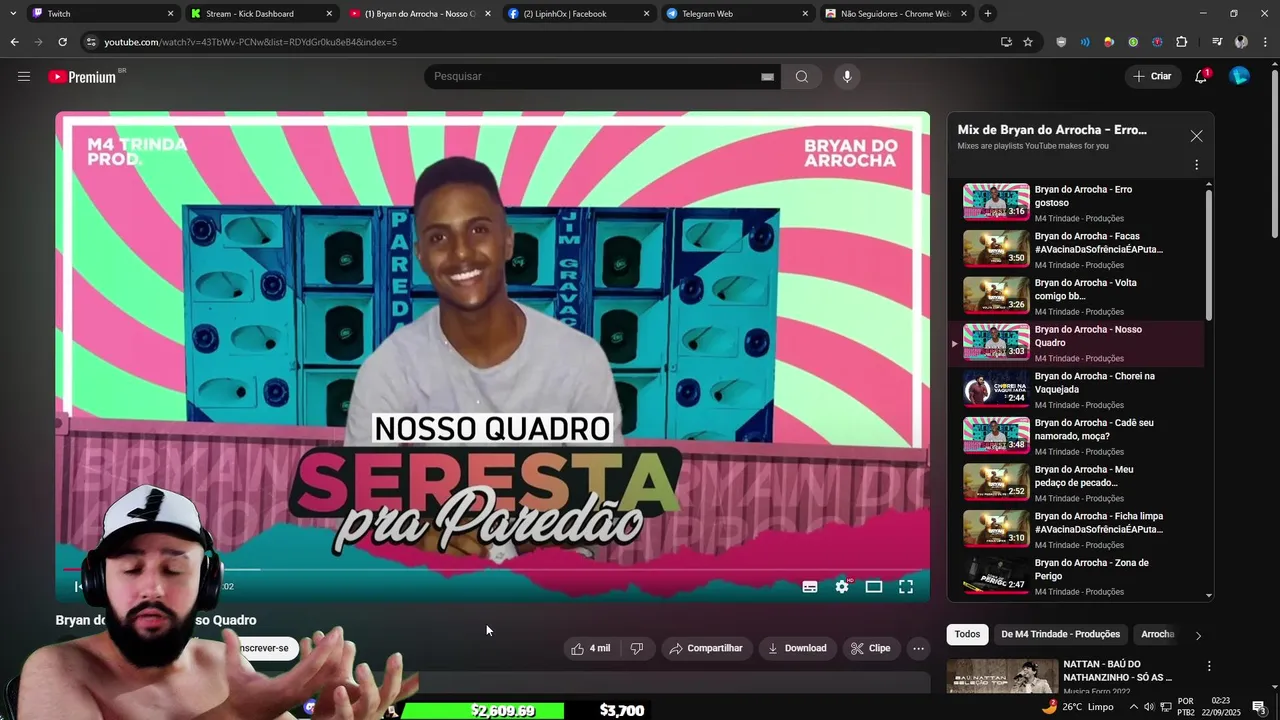This screenshot has height=720, width=1280.
Task: Open the YouTube hamburger guide menu
Action: click(x=24, y=77)
